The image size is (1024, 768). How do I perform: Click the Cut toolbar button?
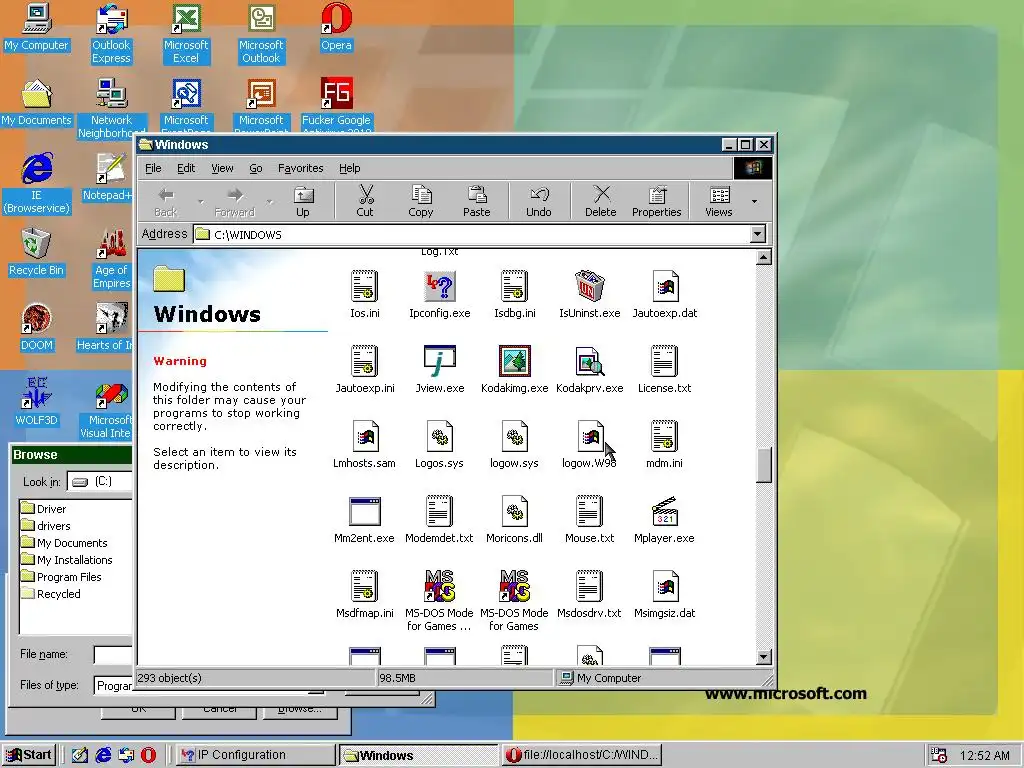coord(365,200)
